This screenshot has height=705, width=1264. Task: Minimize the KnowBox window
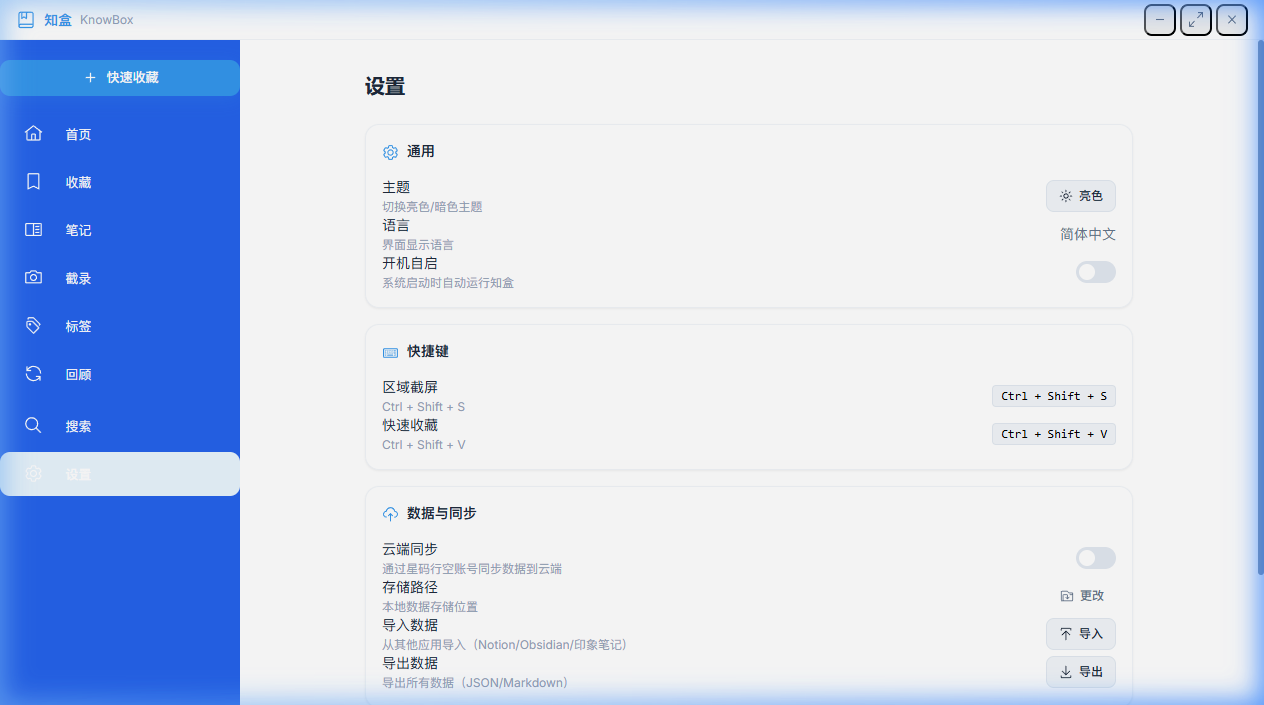pyautogui.click(x=1160, y=20)
